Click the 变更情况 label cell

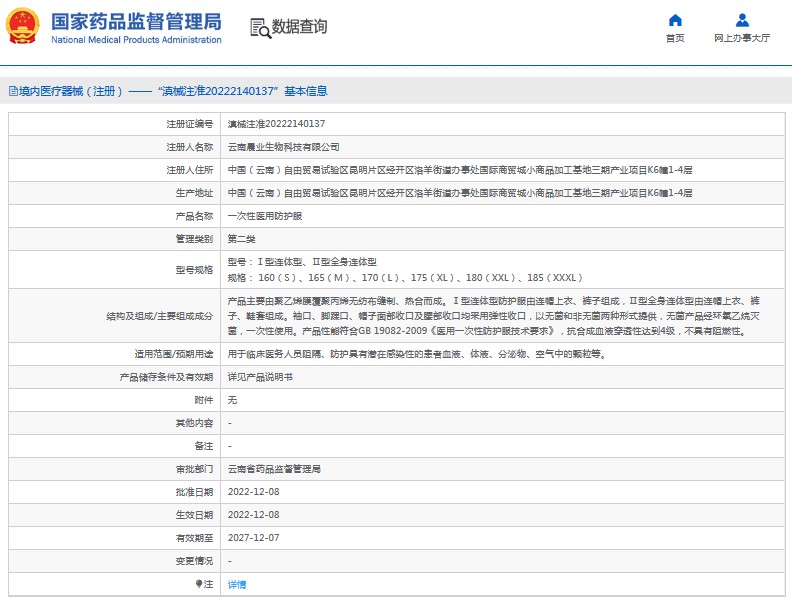click(x=115, y=561)
